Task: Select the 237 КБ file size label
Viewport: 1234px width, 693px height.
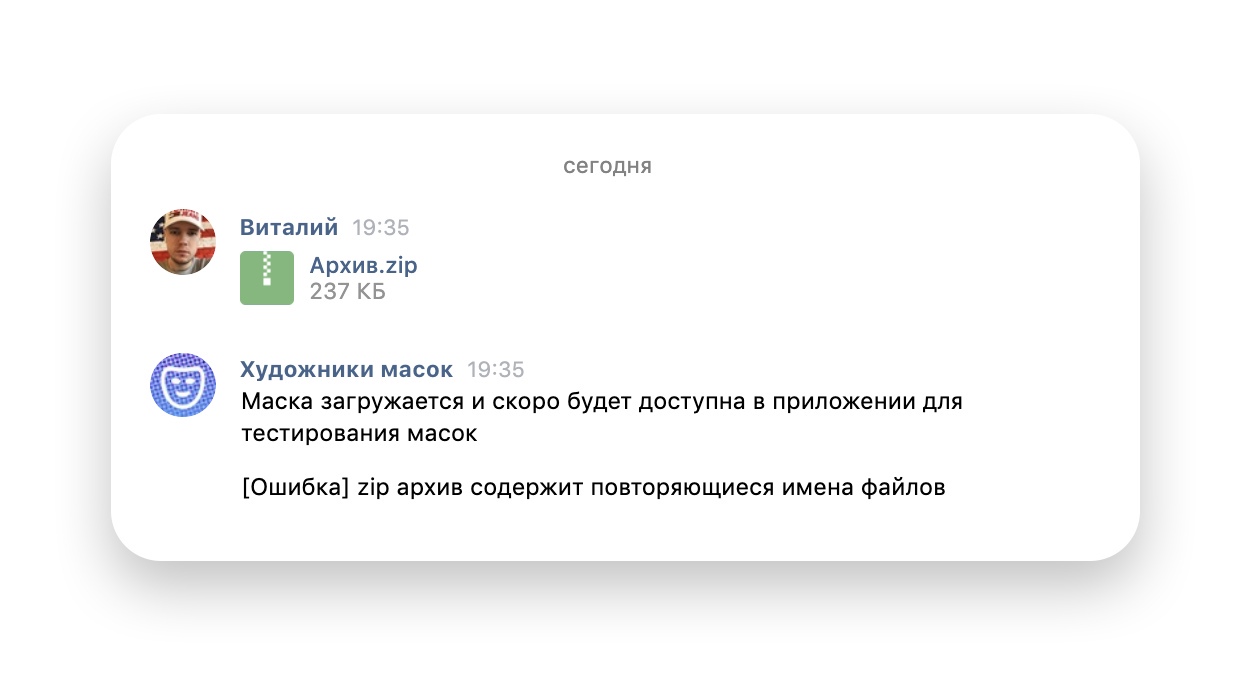Action: coord(347,292)
